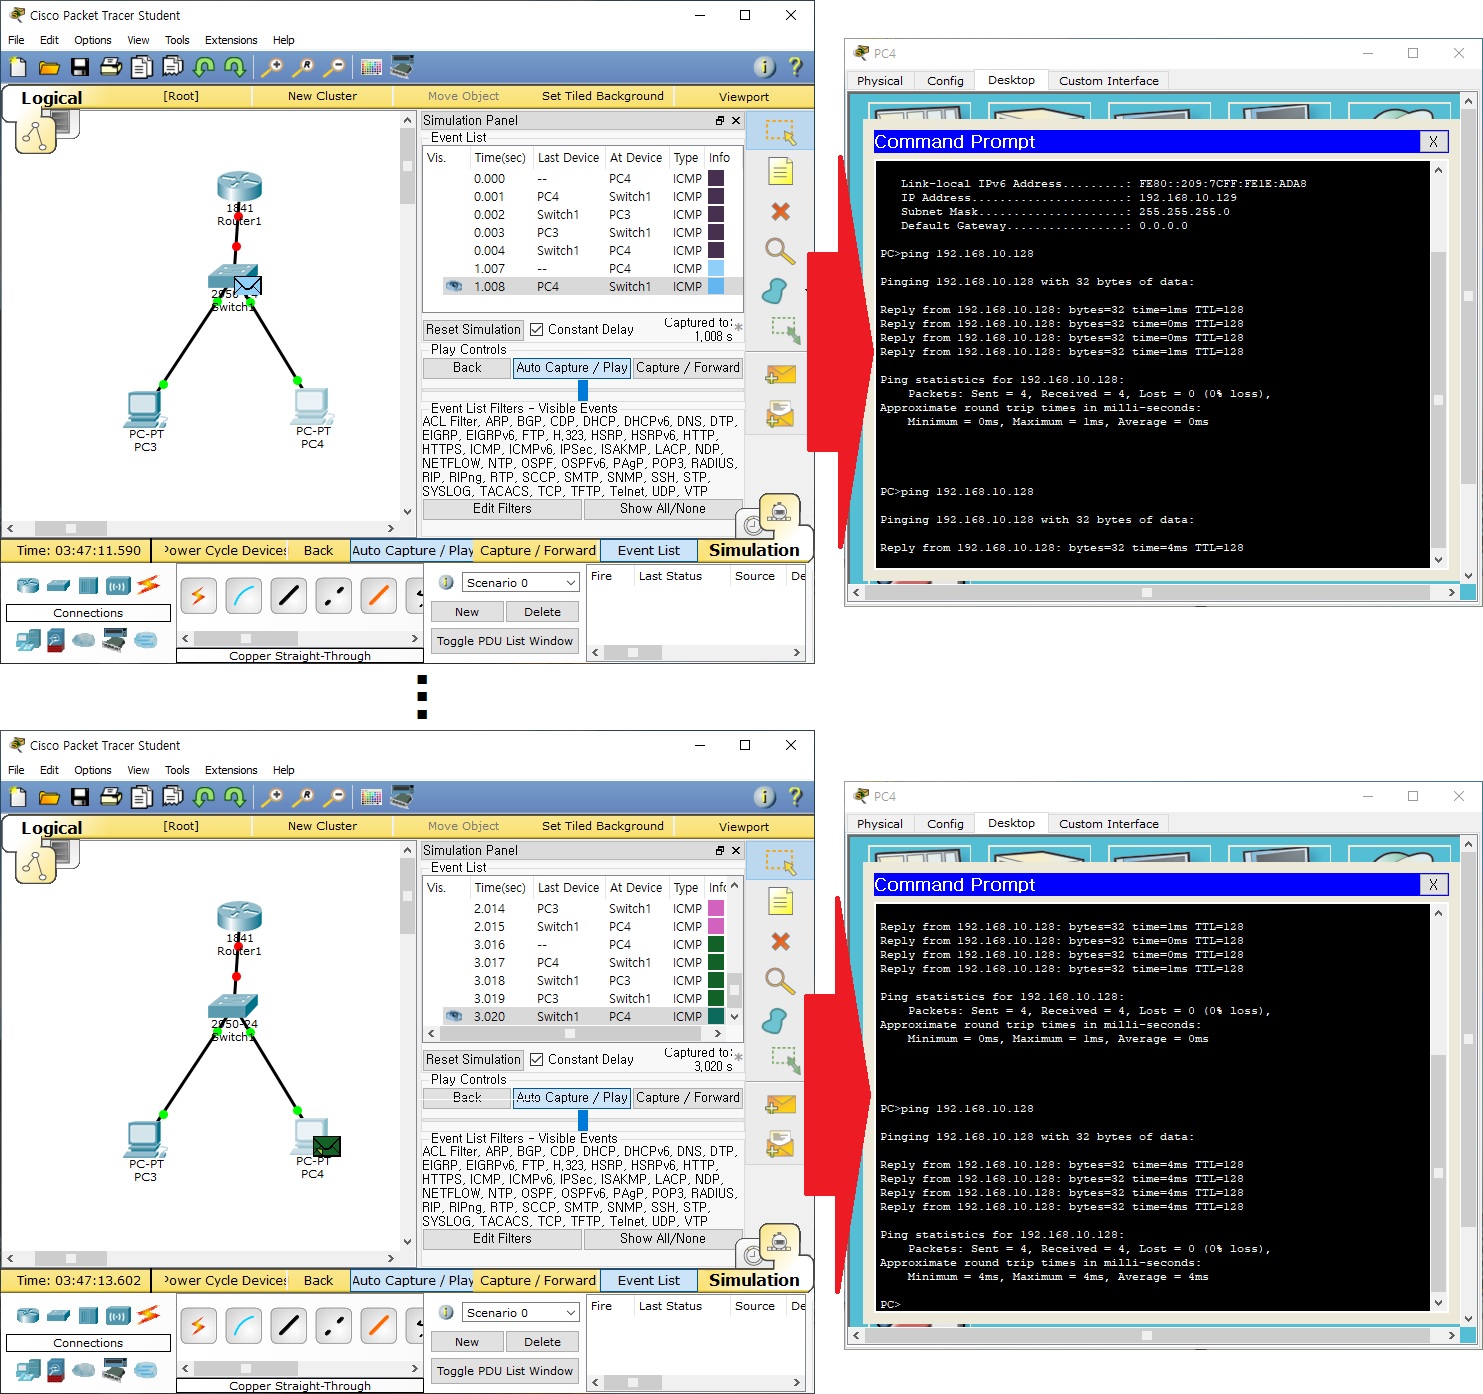Image resolution: width=1483 pixels, height=1394 pixels.
Task: Switch to Config tab in upper PC4 window
Action: coord(945,81)
